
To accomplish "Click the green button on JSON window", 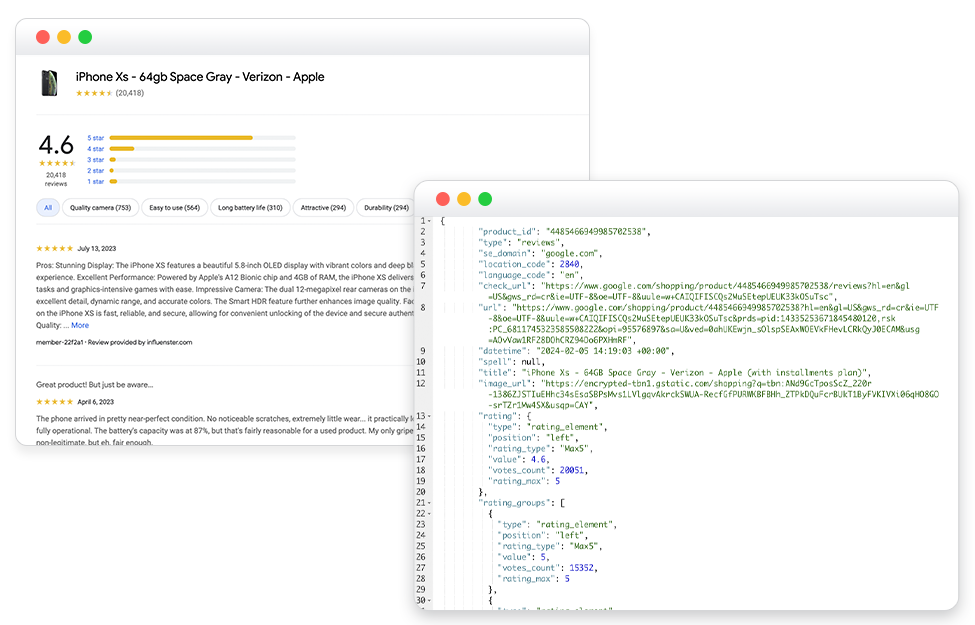I will coord(485,199).
